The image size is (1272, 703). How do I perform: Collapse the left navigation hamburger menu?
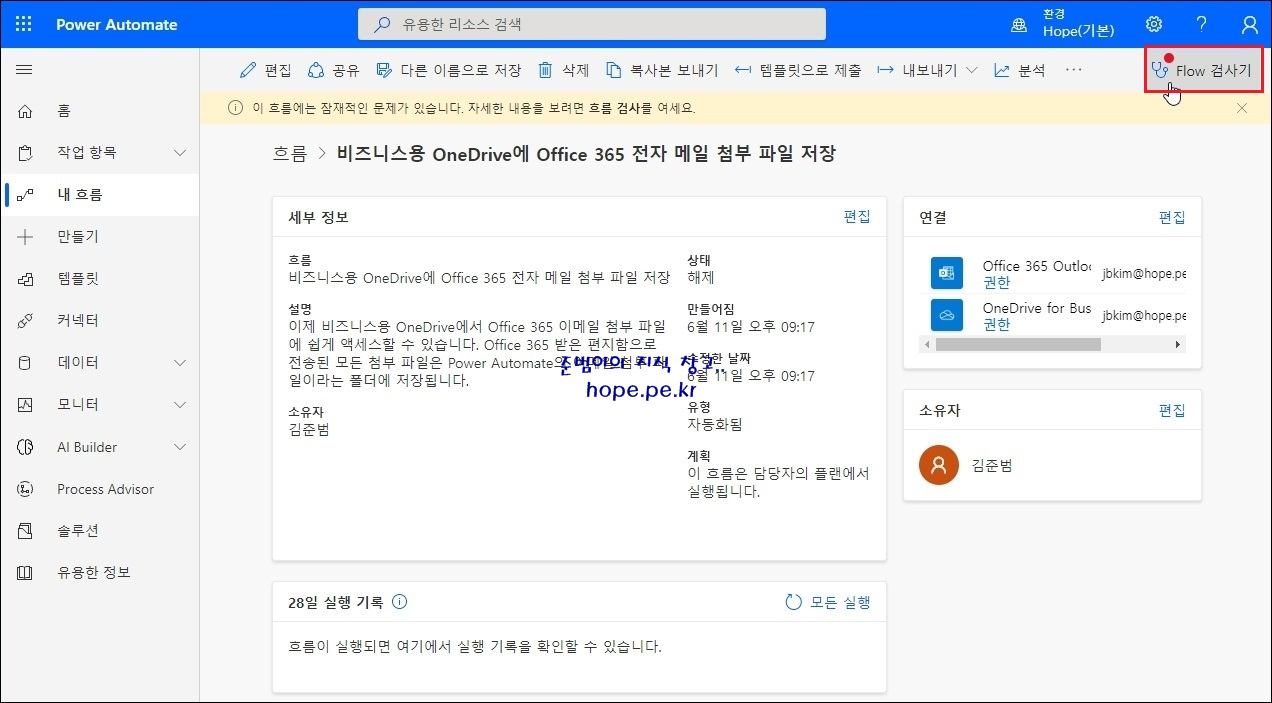point(25,69)
